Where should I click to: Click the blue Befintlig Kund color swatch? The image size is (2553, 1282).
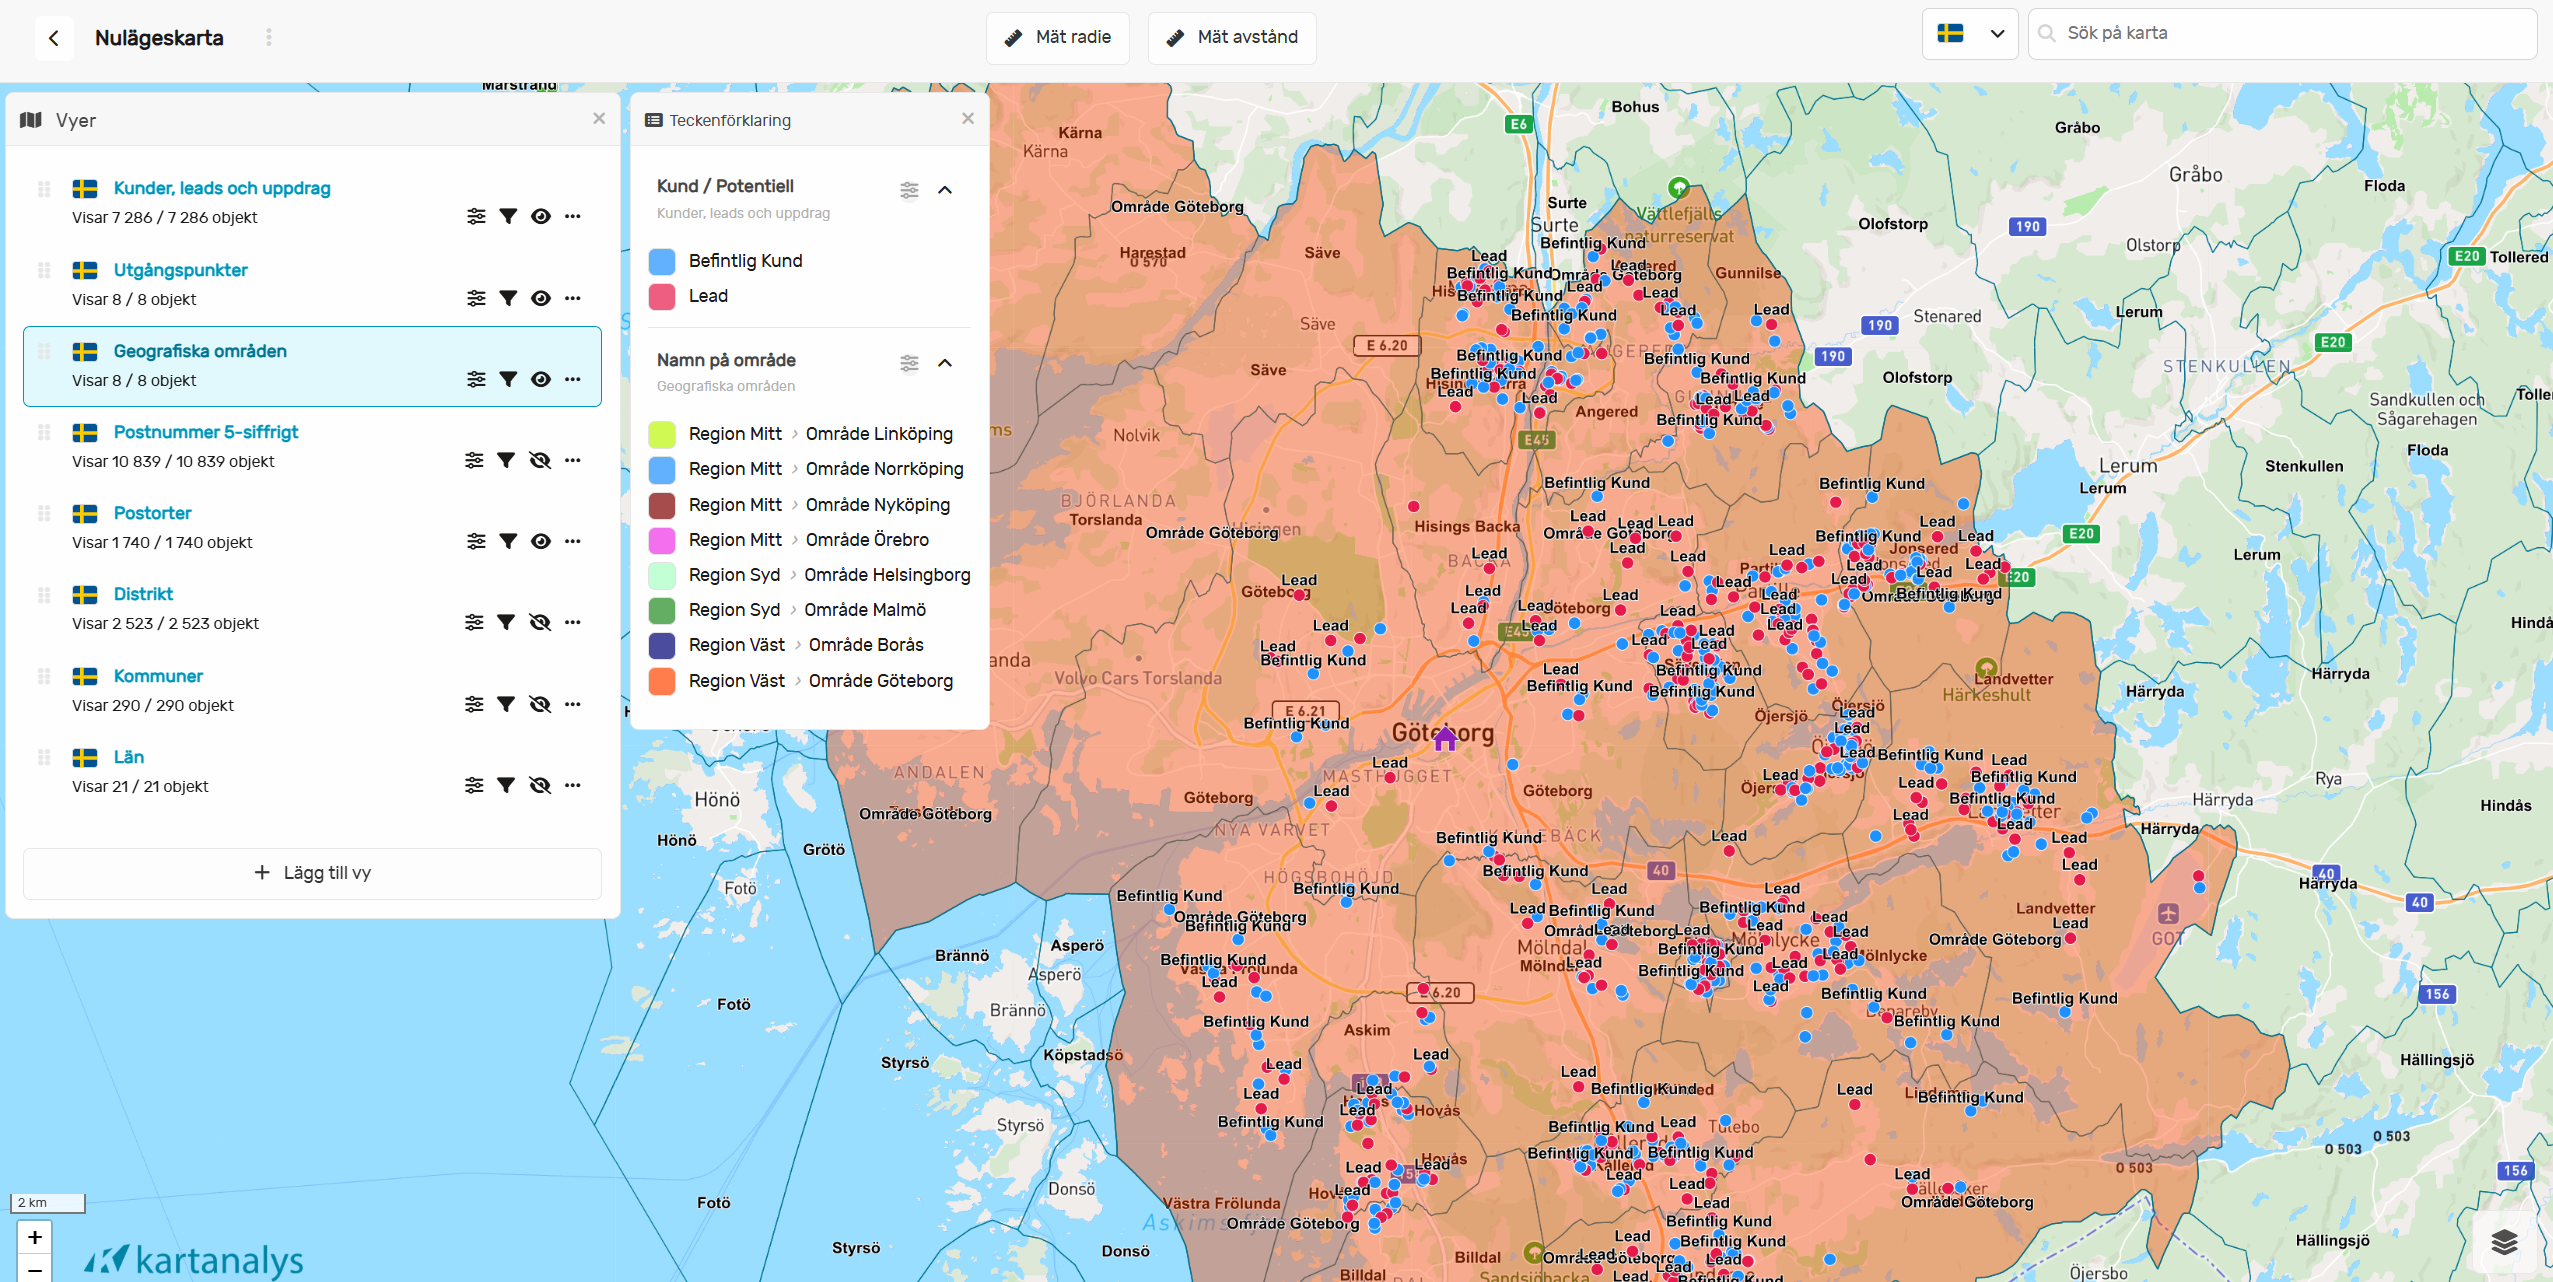point(661,260)
